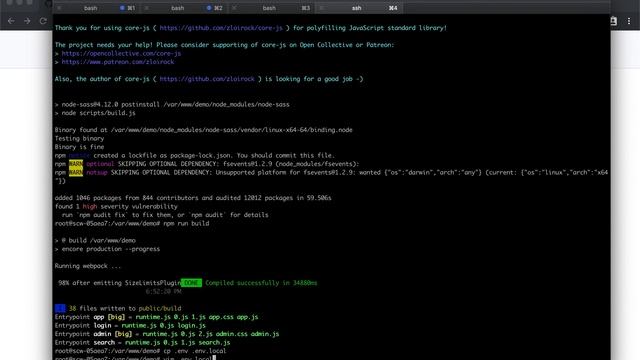Viewport: 640px width, 360px height.
Task: Close the ssh tab
Action: point(322,8)
